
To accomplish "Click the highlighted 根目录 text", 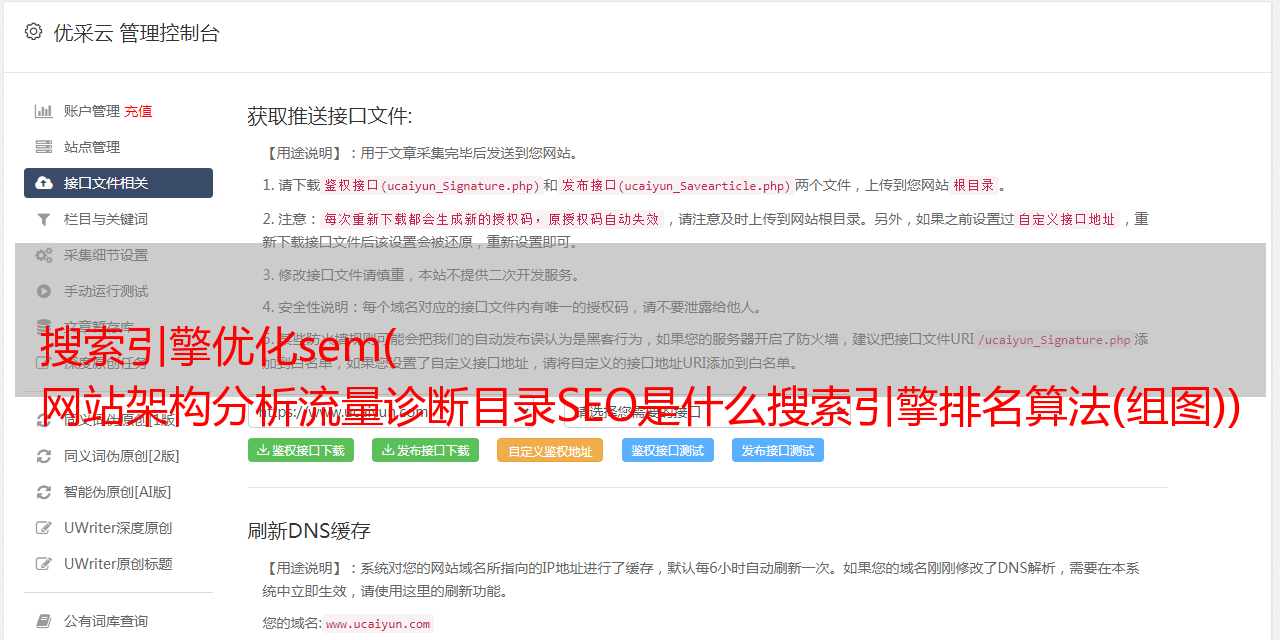I will pyautogui.click(x=974, y=185).
